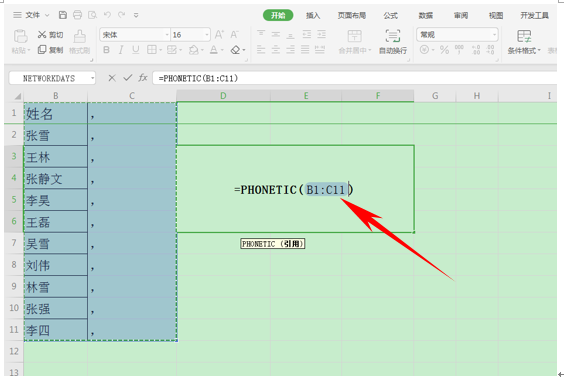Image resolution: width=564 pixels, height=383 pixels.
Task: Open insert function fx icon
Action: click(x=143, y=78)
